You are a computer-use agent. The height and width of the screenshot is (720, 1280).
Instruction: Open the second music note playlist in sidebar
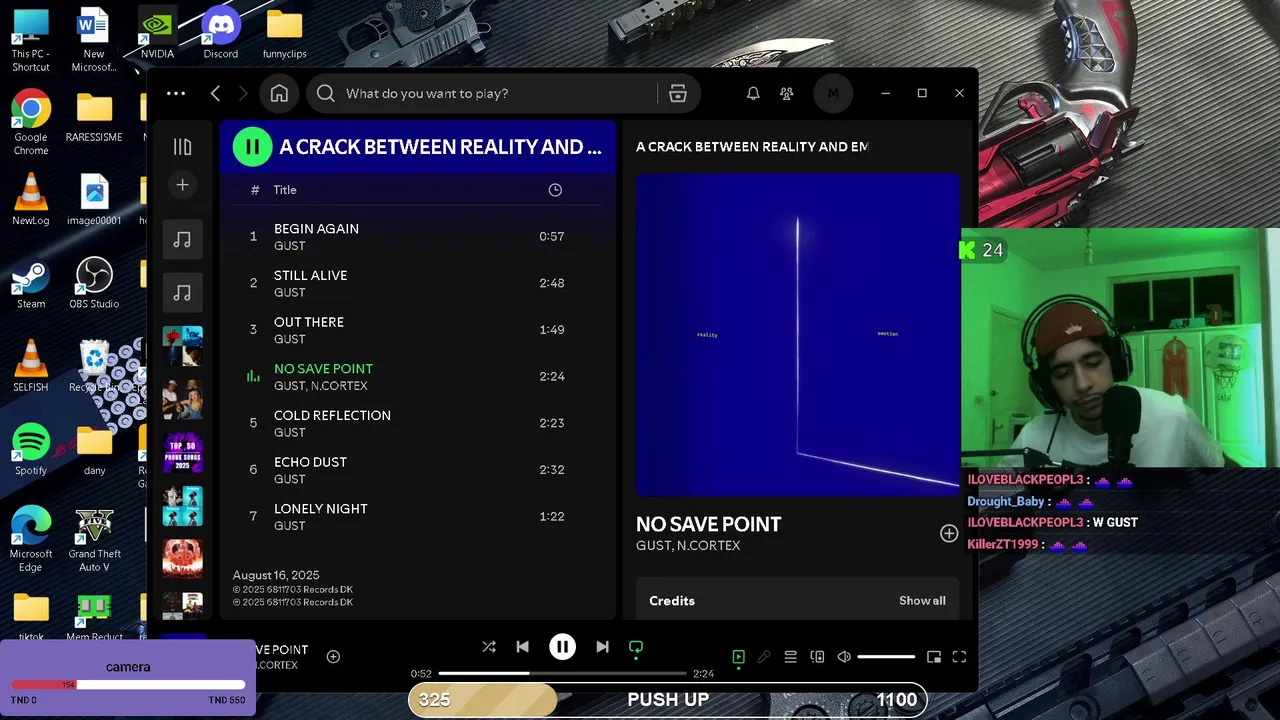[182, 292]
